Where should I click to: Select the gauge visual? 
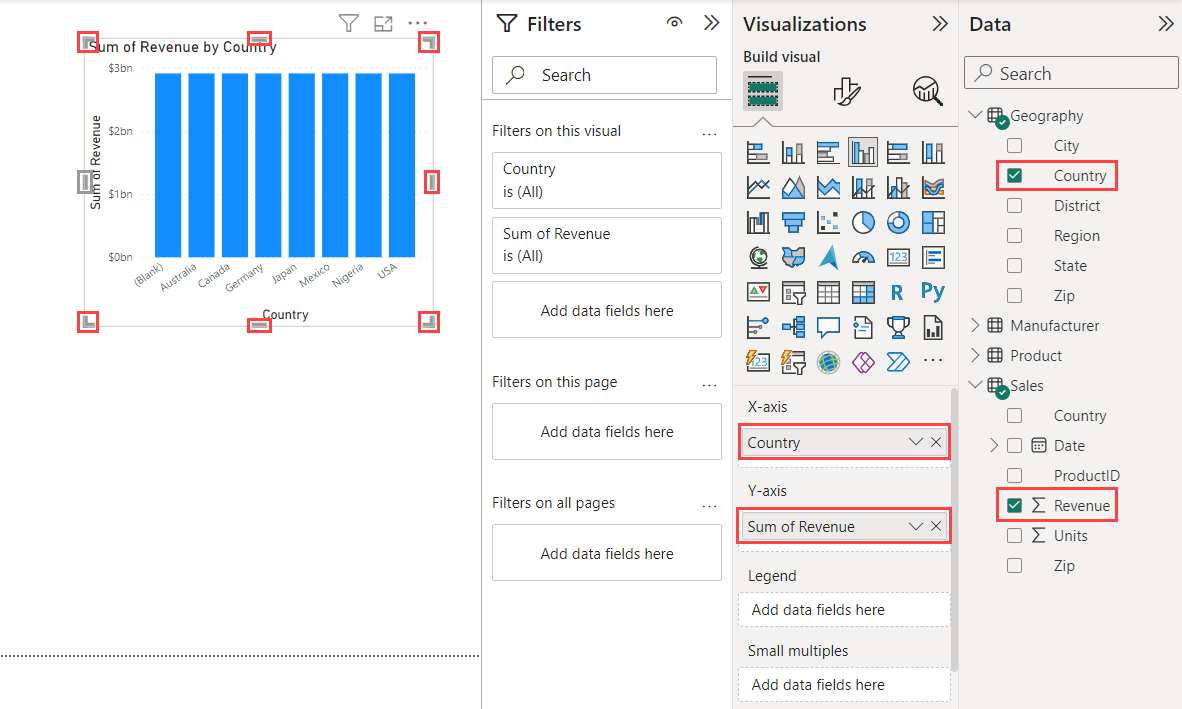pos(862,258)
